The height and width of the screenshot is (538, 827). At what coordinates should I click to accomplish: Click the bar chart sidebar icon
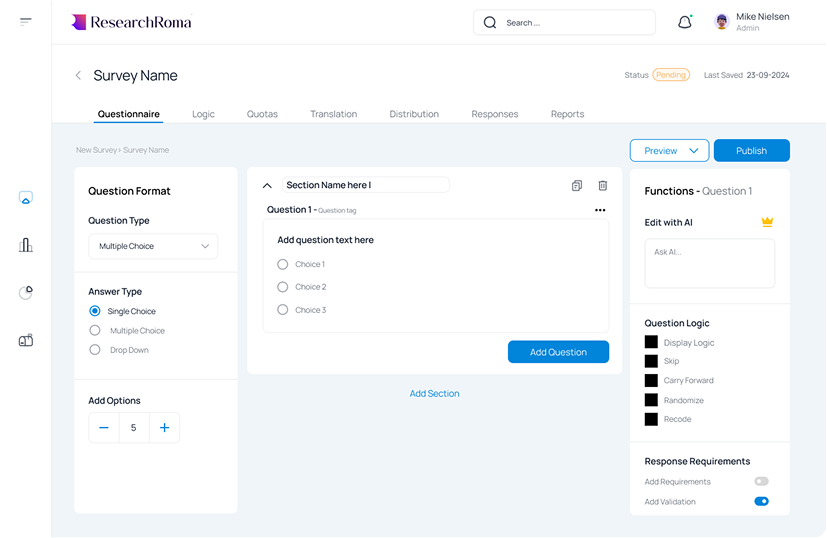(x=26, y=245)
